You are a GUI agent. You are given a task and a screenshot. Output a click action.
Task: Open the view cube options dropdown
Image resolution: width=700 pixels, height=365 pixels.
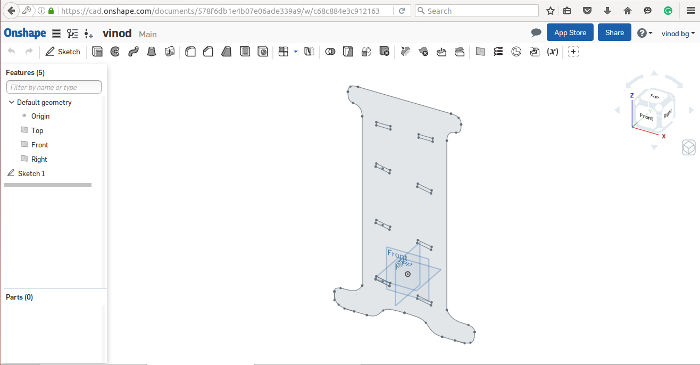point(689,147)
